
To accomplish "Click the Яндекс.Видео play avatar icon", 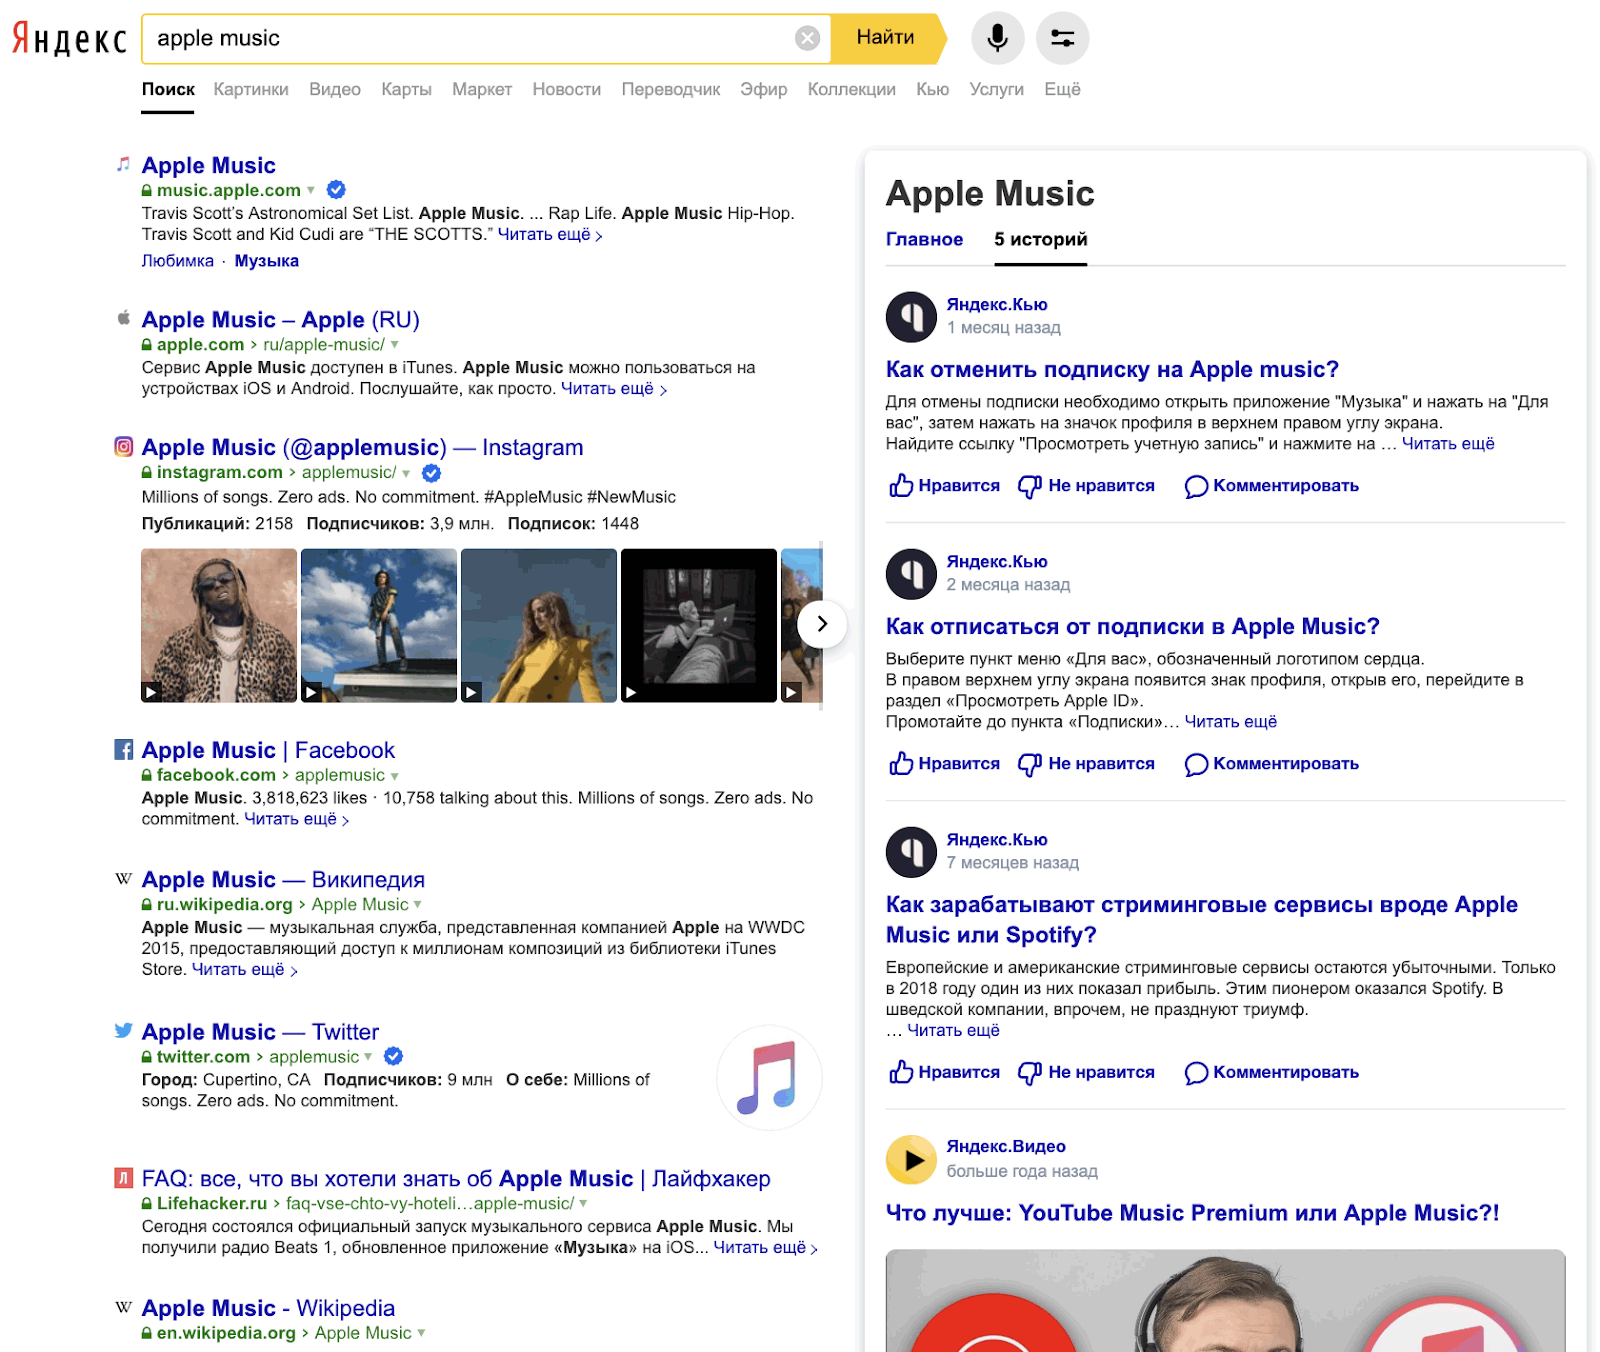I will point(911,1159).
